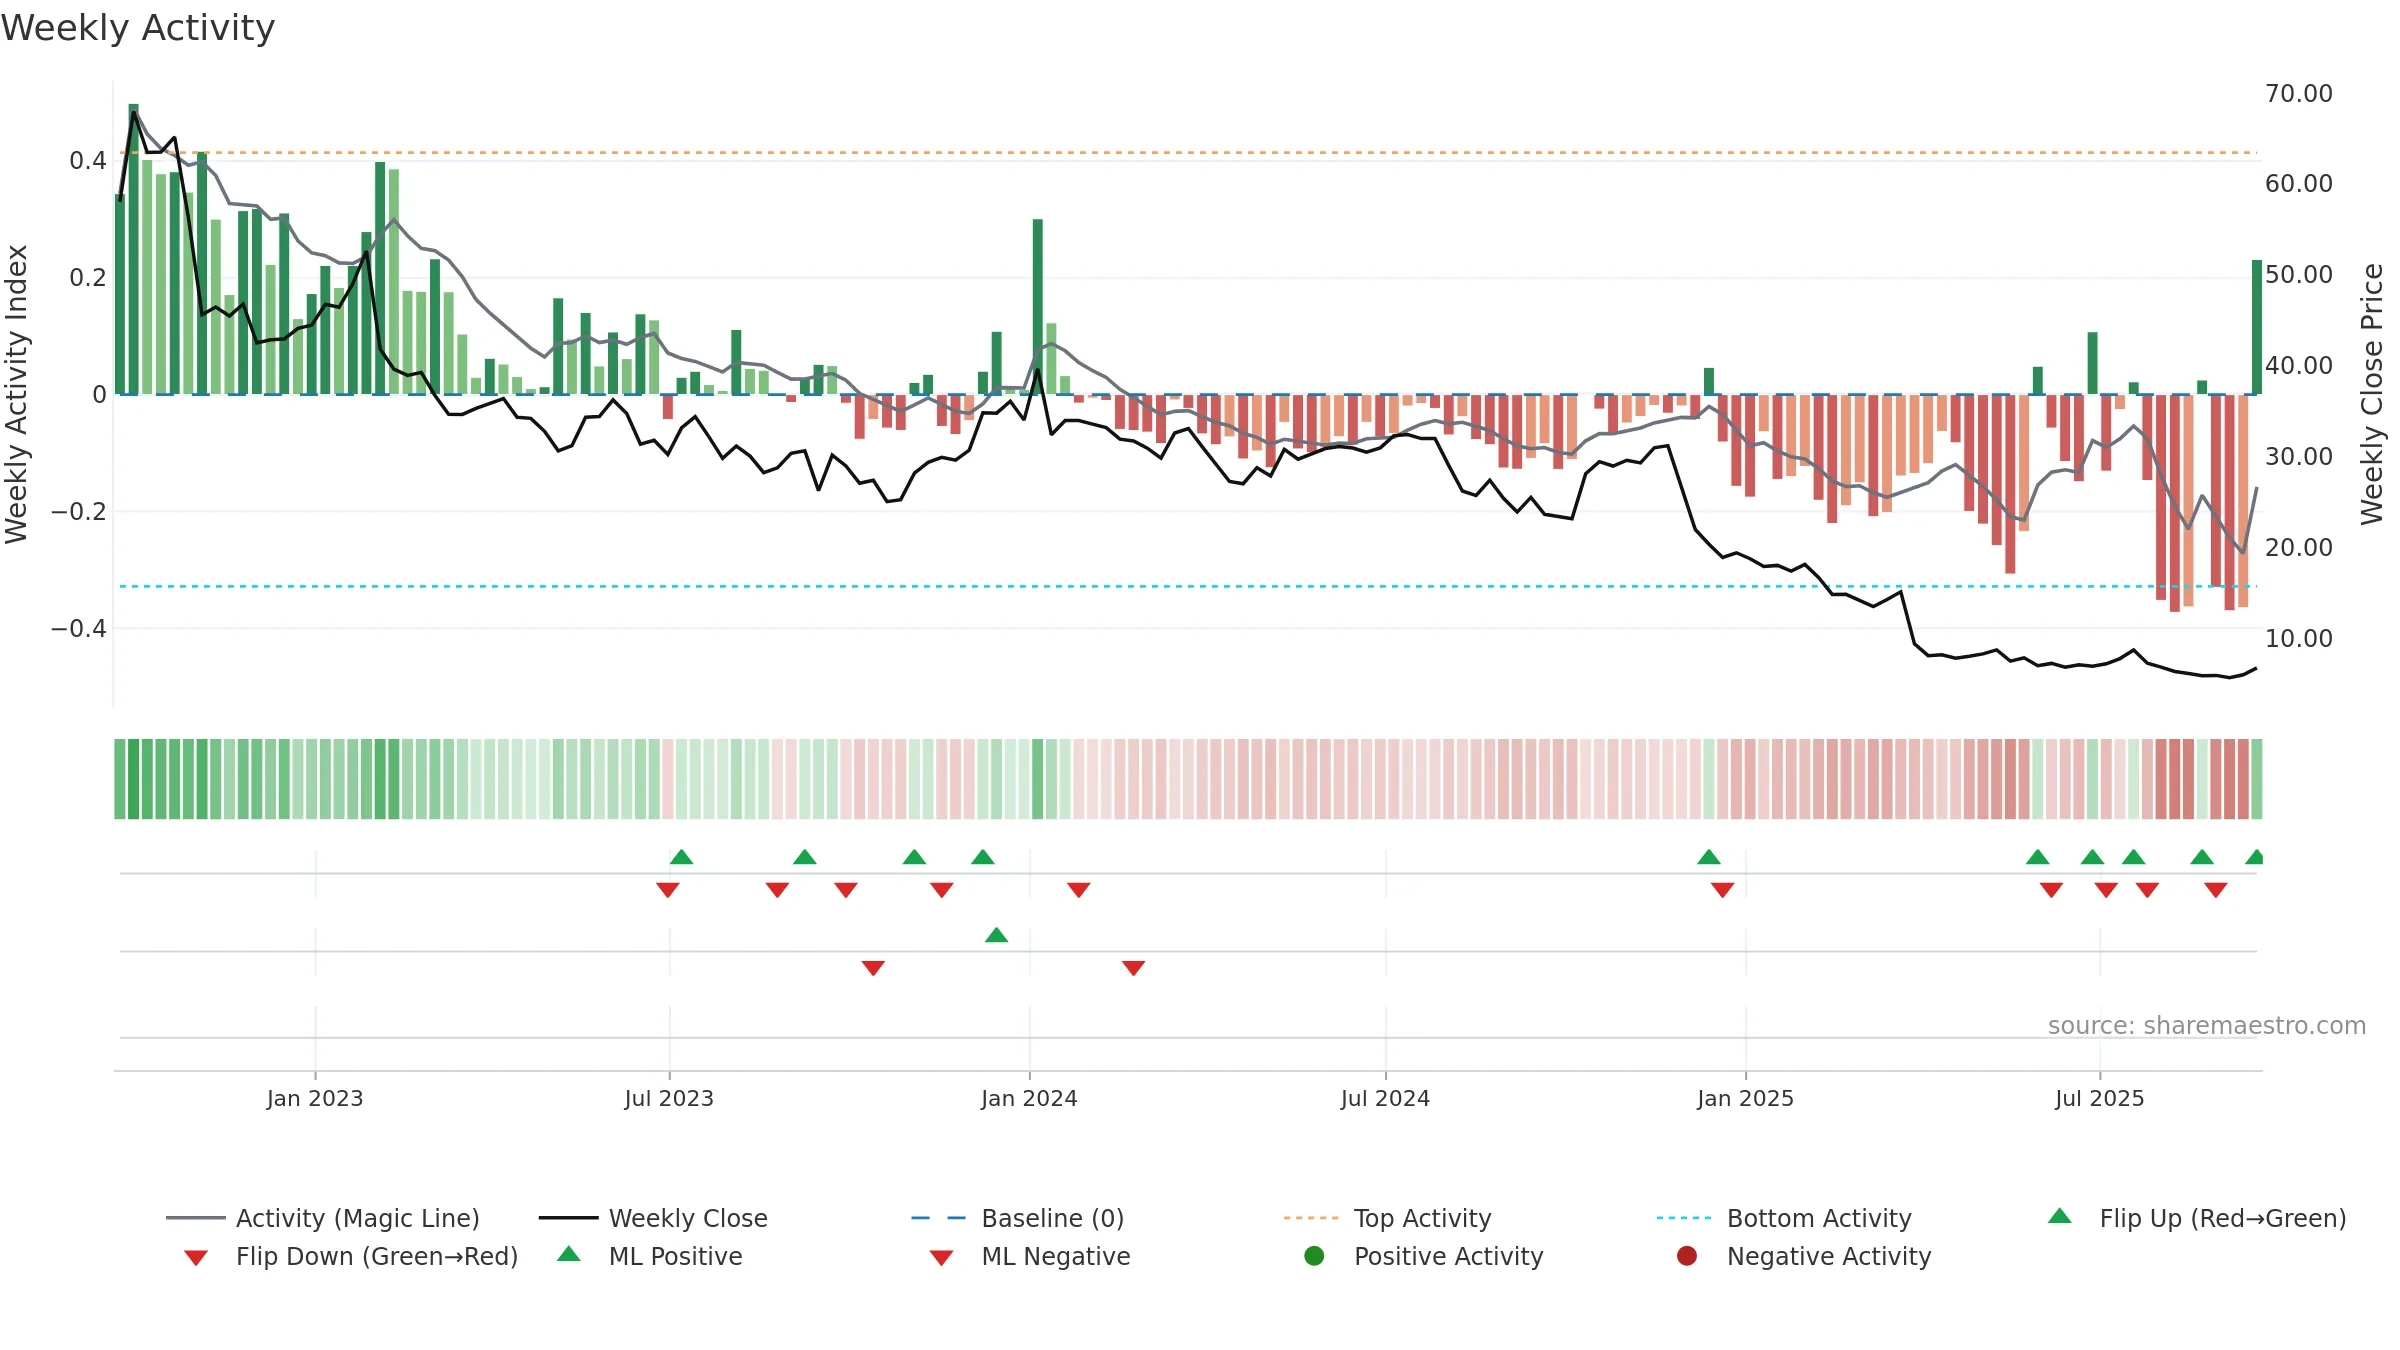Viewport: 2400px width, 1350px height.
Task: Click the ML Positive triangle icon in legend
Action: point(569,1254)
